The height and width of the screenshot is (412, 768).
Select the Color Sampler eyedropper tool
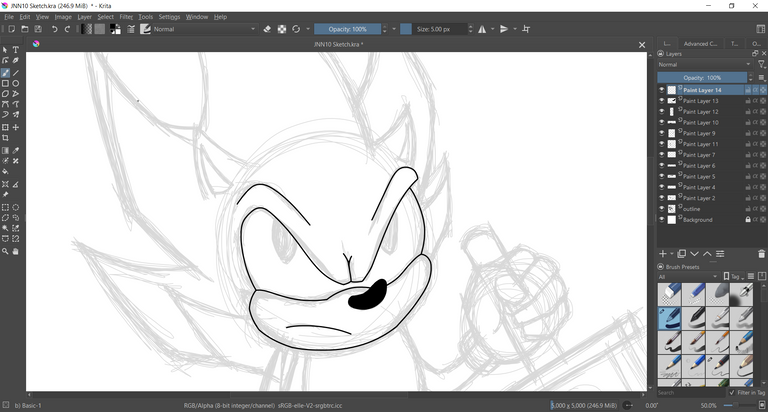pyautogui.click(x=16, y=150)
